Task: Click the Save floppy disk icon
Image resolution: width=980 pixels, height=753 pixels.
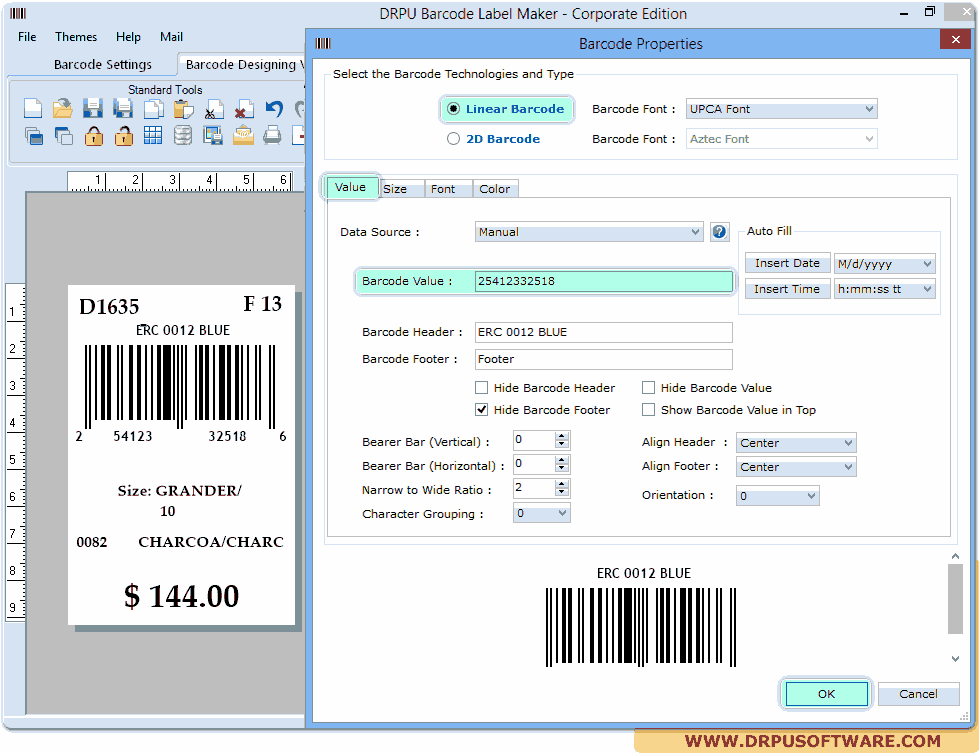Action: click(92, 109)
